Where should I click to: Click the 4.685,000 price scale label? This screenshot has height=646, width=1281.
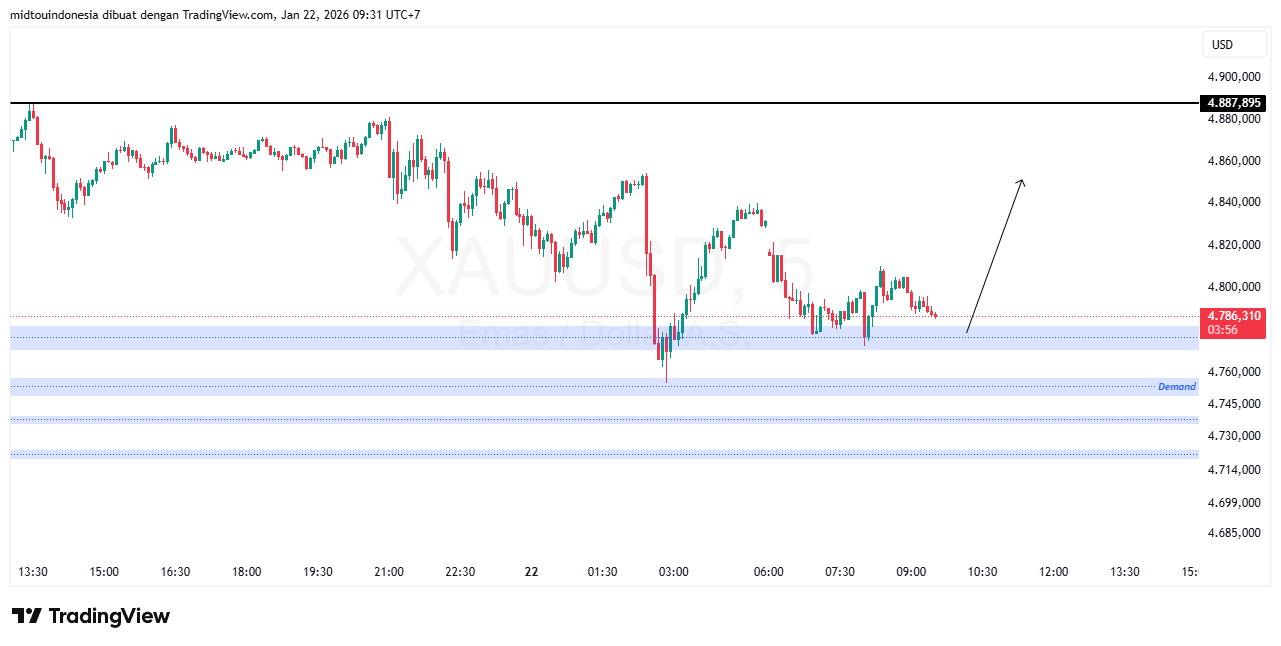1232,532
